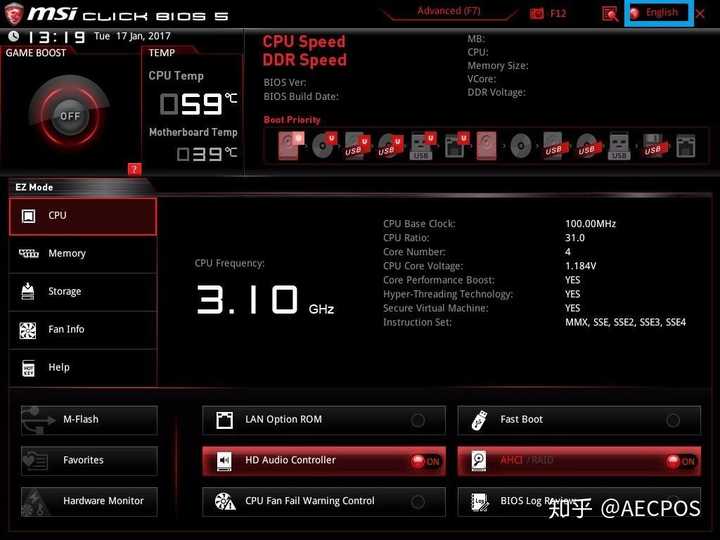Launch M-Flash utility

pos(89,420)
